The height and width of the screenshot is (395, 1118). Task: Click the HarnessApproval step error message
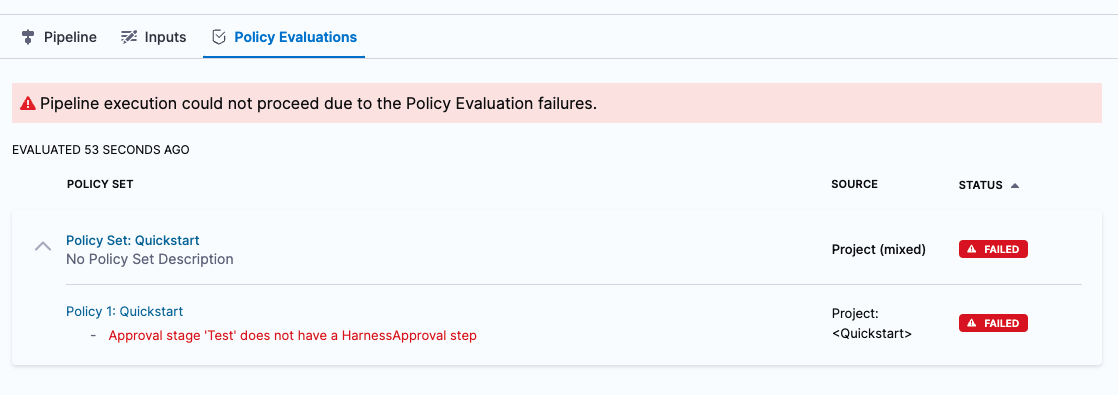(292, 336)
